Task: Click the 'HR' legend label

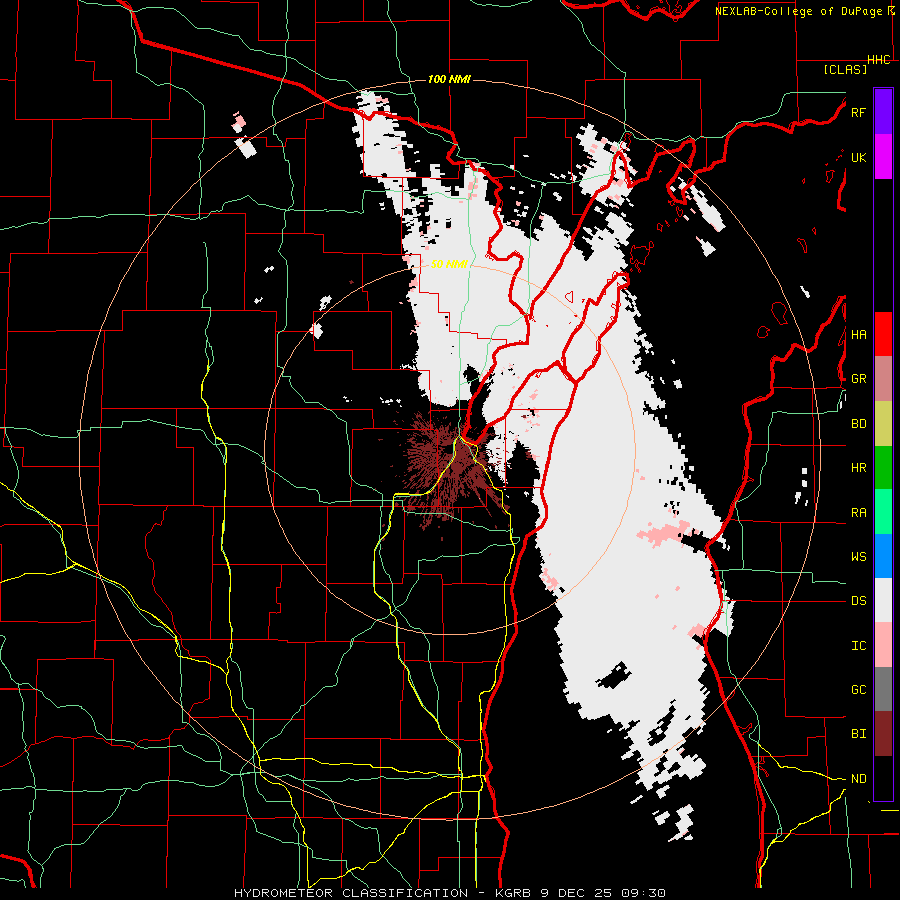Action: (858, 468)
